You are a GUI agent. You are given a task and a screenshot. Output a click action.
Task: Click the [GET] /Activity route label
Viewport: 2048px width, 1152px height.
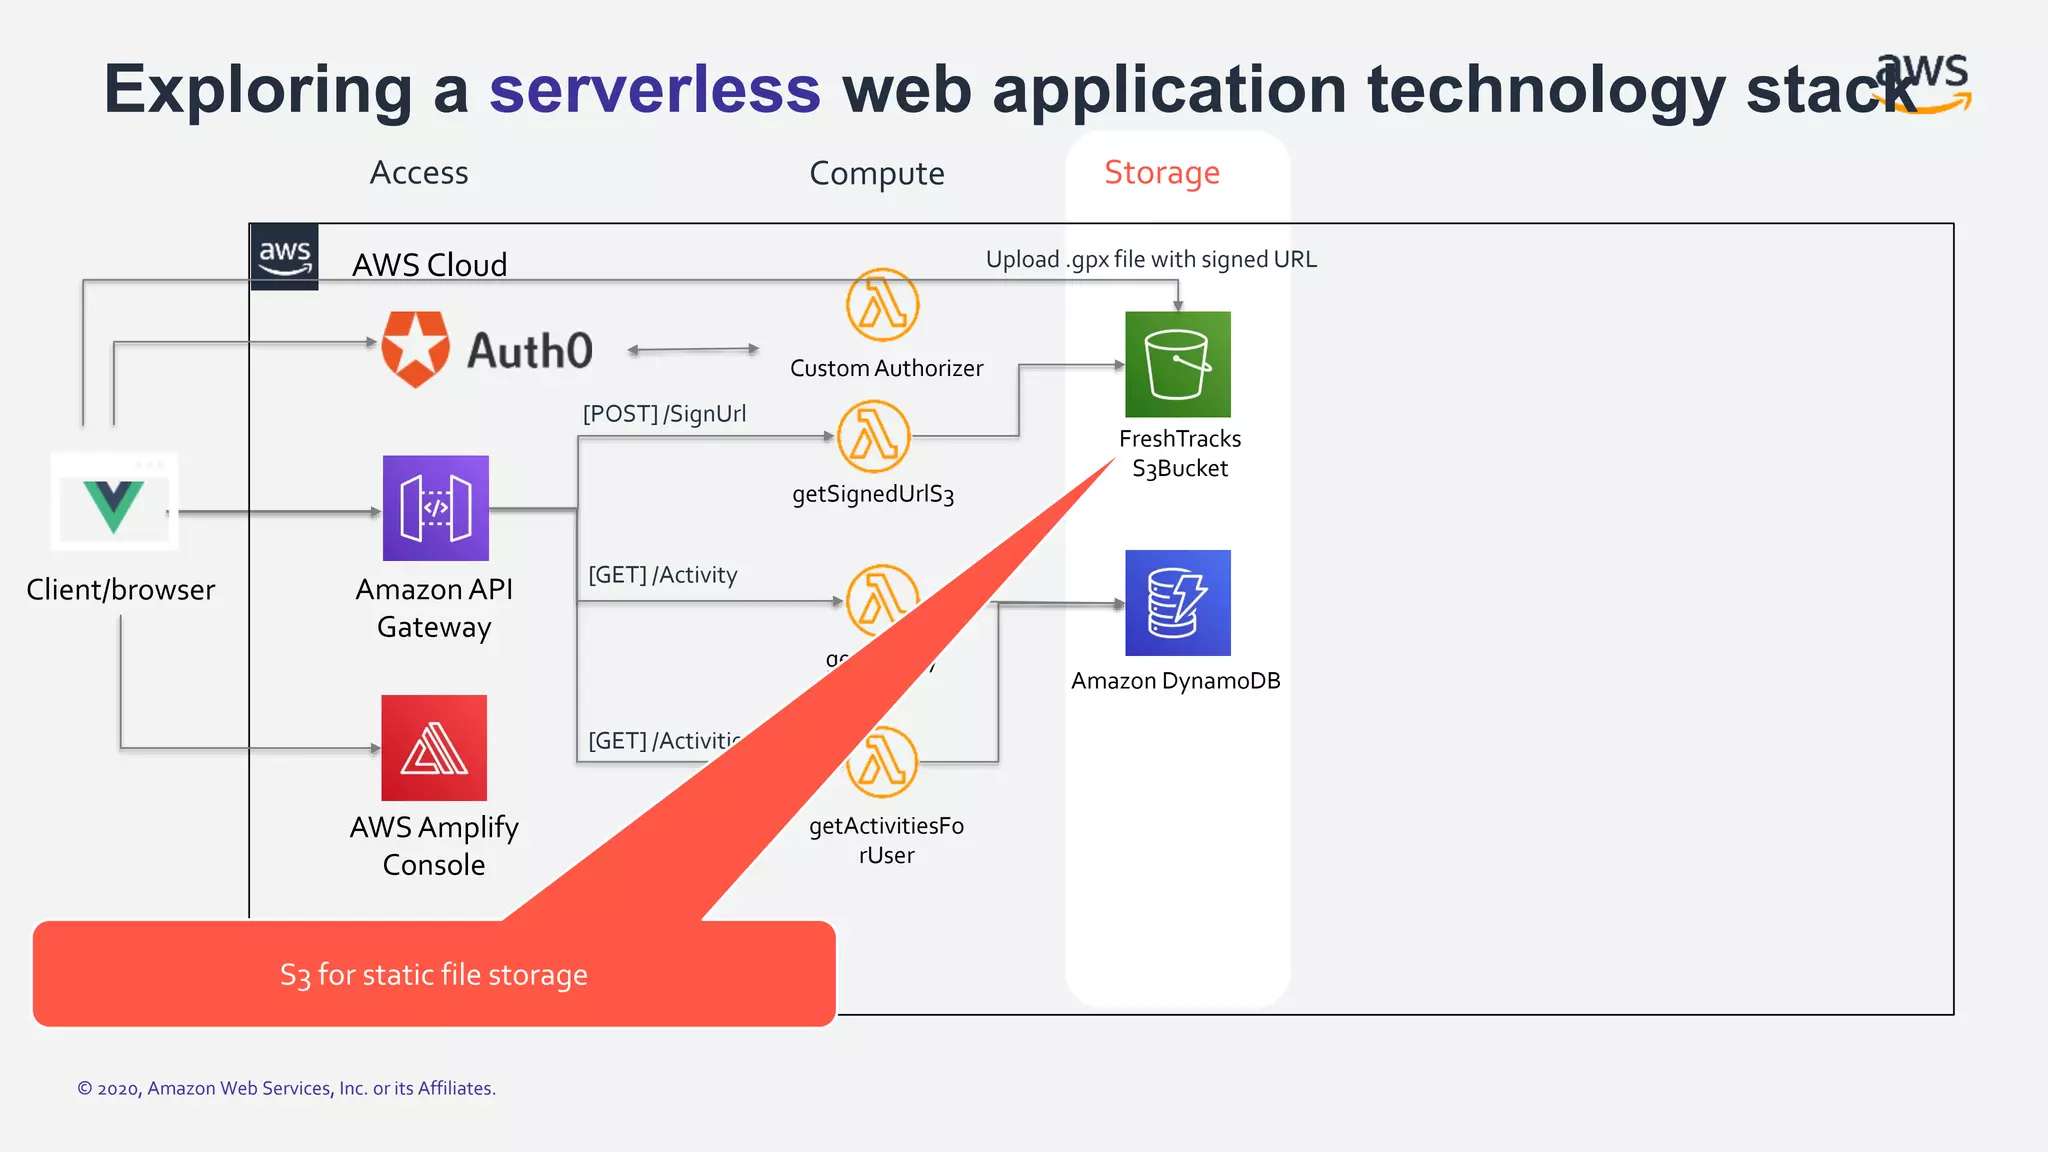pos(662,575)
